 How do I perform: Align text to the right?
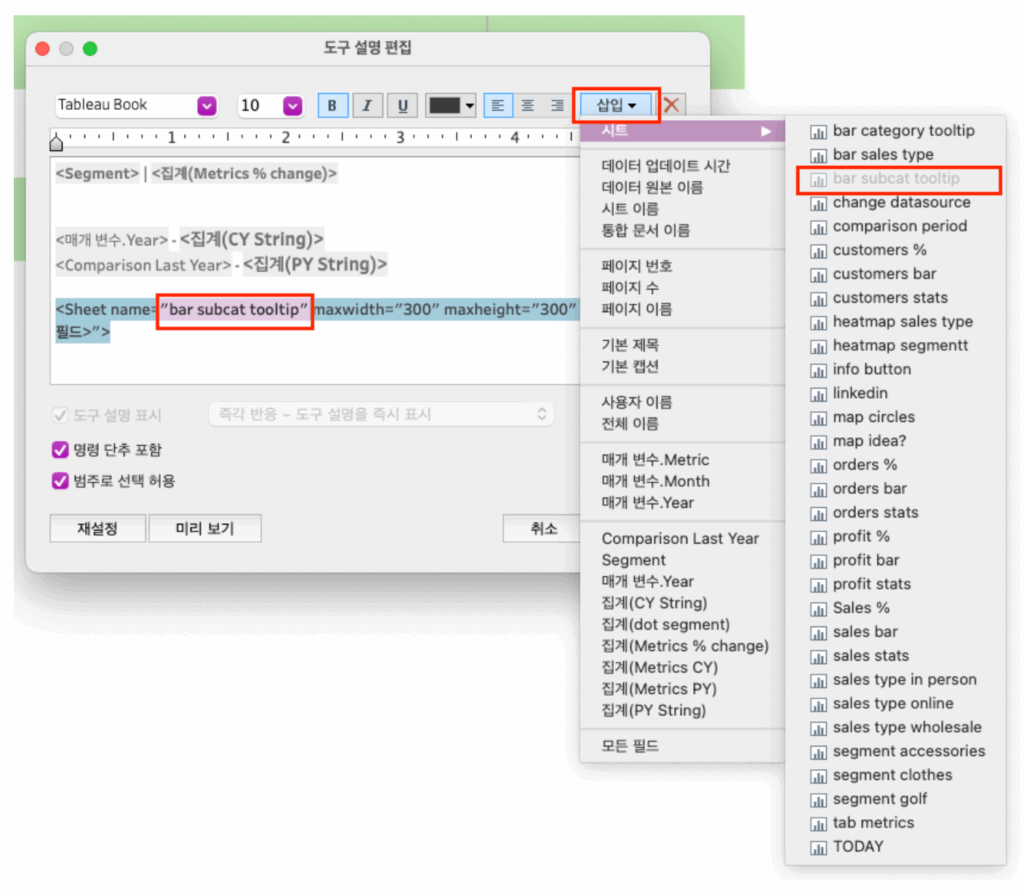[x=557, y=106]
